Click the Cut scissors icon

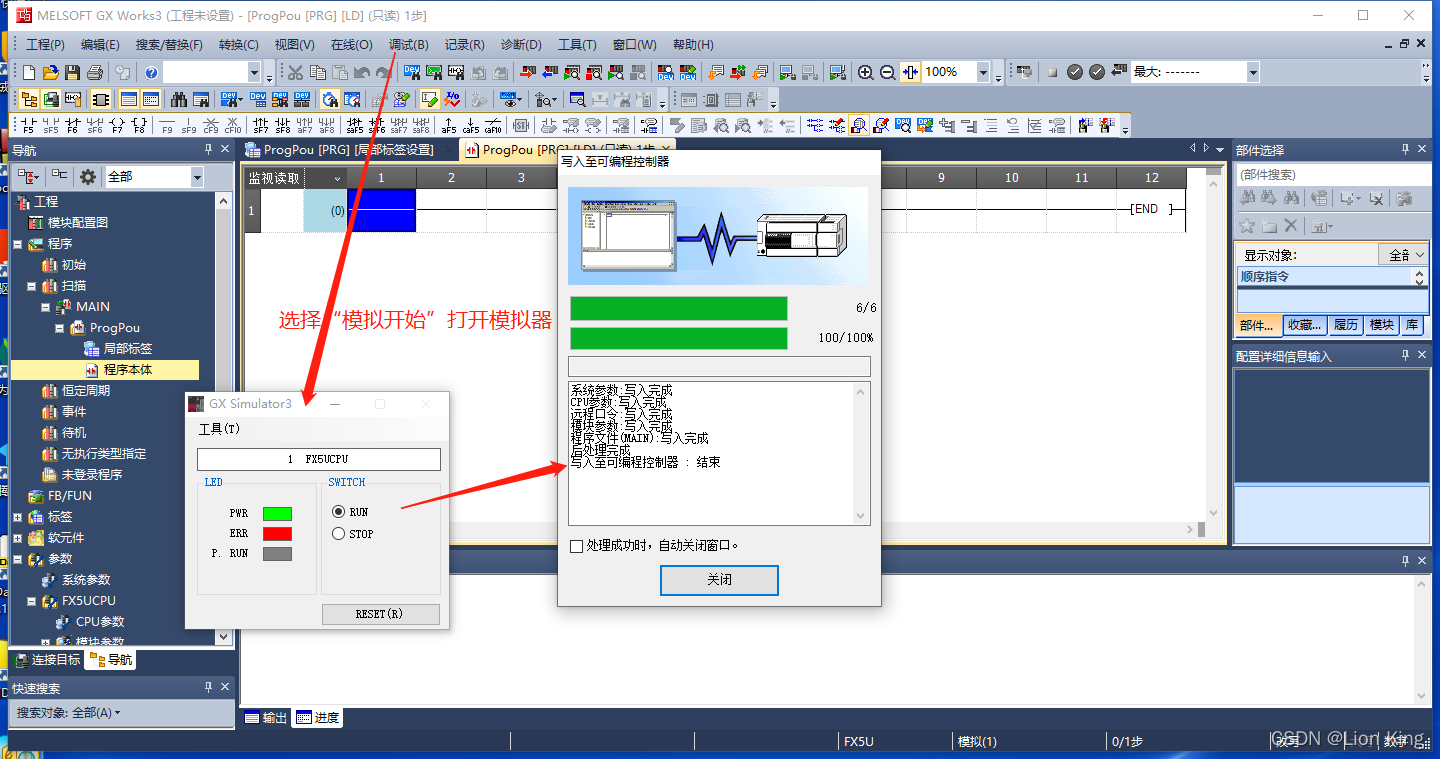coord(295,73)
